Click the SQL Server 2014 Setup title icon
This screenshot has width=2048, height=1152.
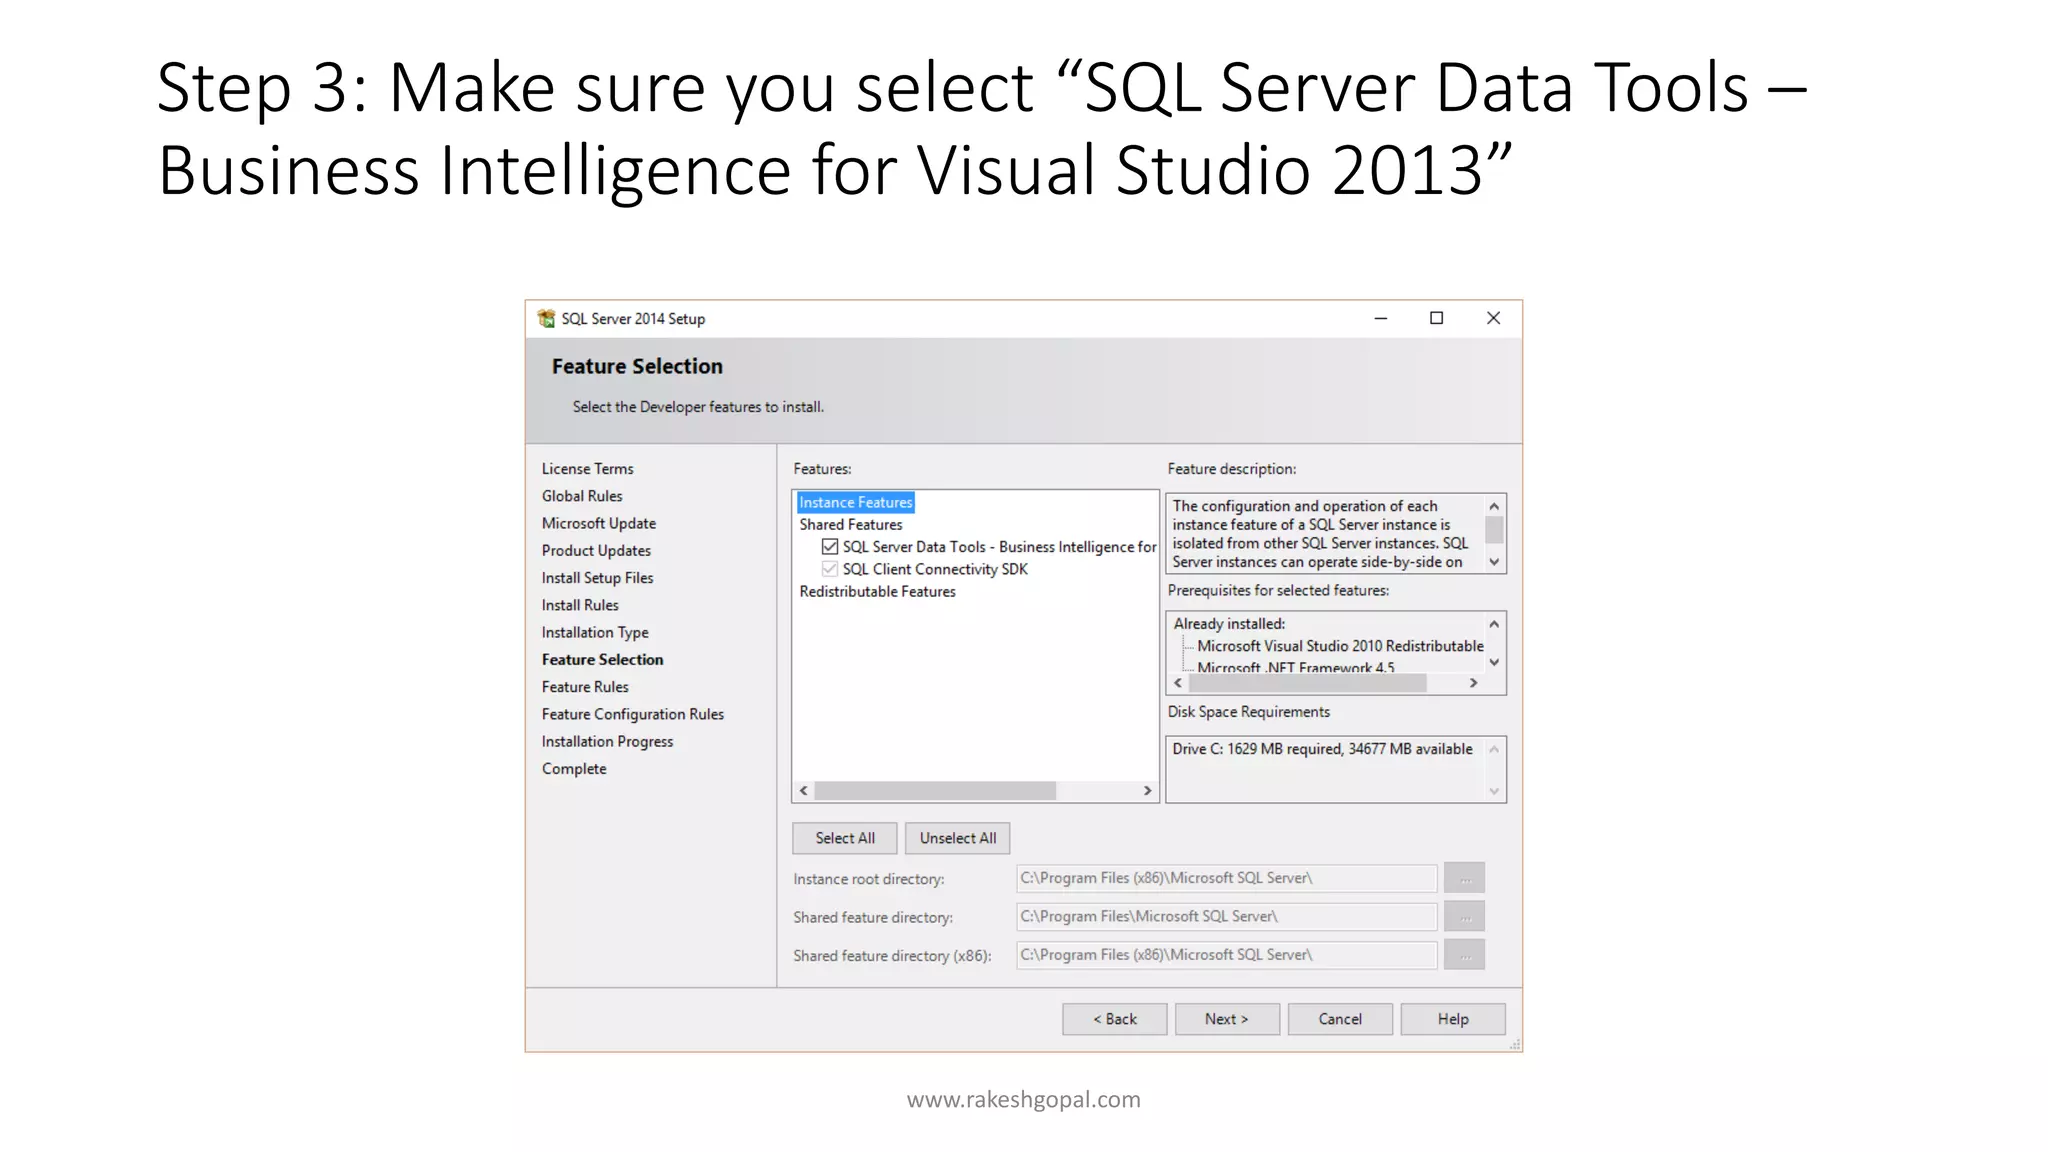(546, 318)
